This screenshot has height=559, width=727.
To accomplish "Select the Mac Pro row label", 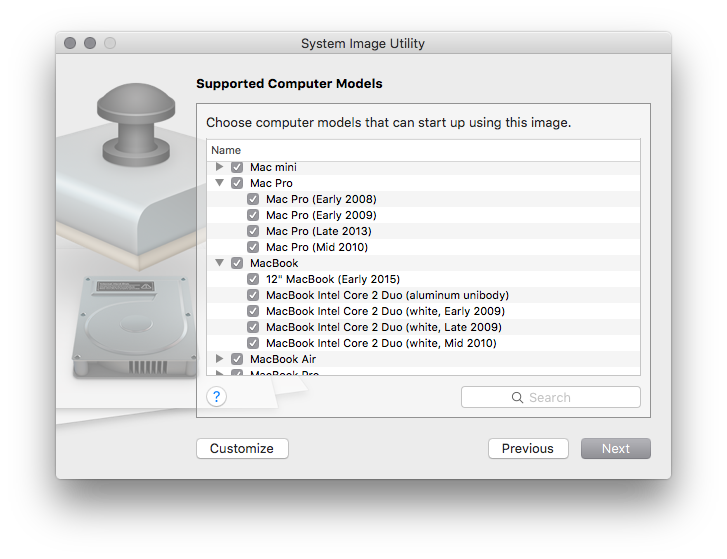I will point(271,183).
